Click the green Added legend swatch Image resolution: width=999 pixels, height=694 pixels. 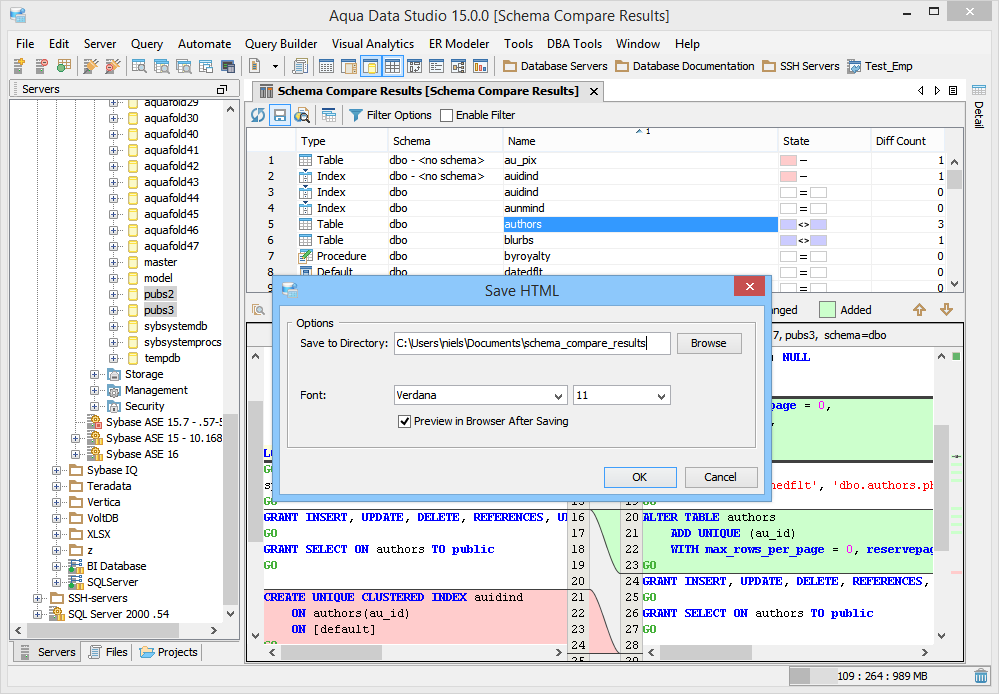[827, 310]
